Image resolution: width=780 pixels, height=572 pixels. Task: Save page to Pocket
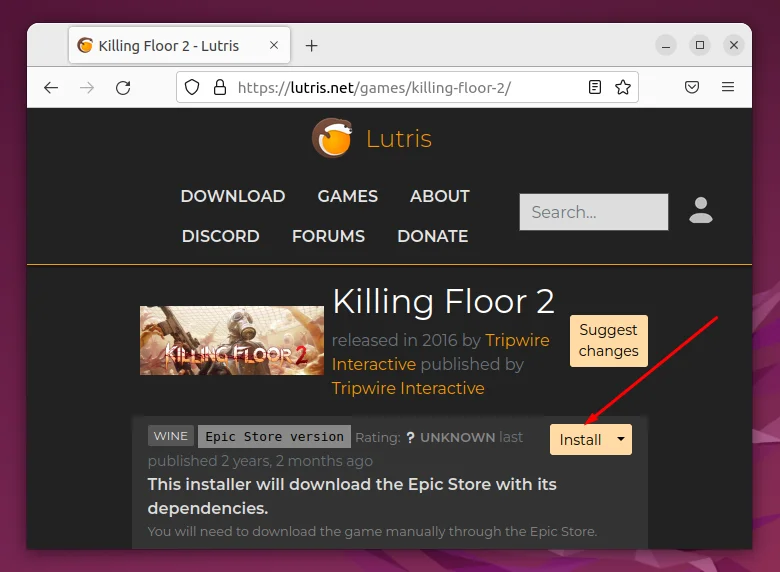pos(692,88)
